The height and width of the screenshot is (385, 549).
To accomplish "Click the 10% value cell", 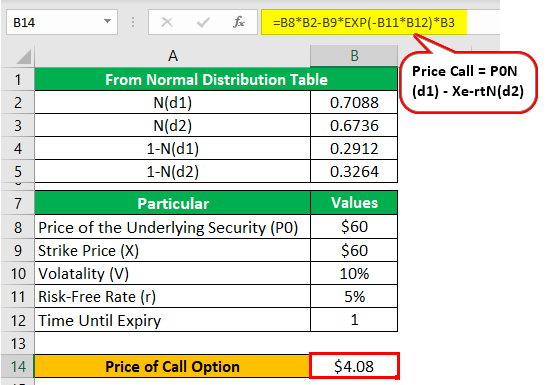I will (354, 274).
